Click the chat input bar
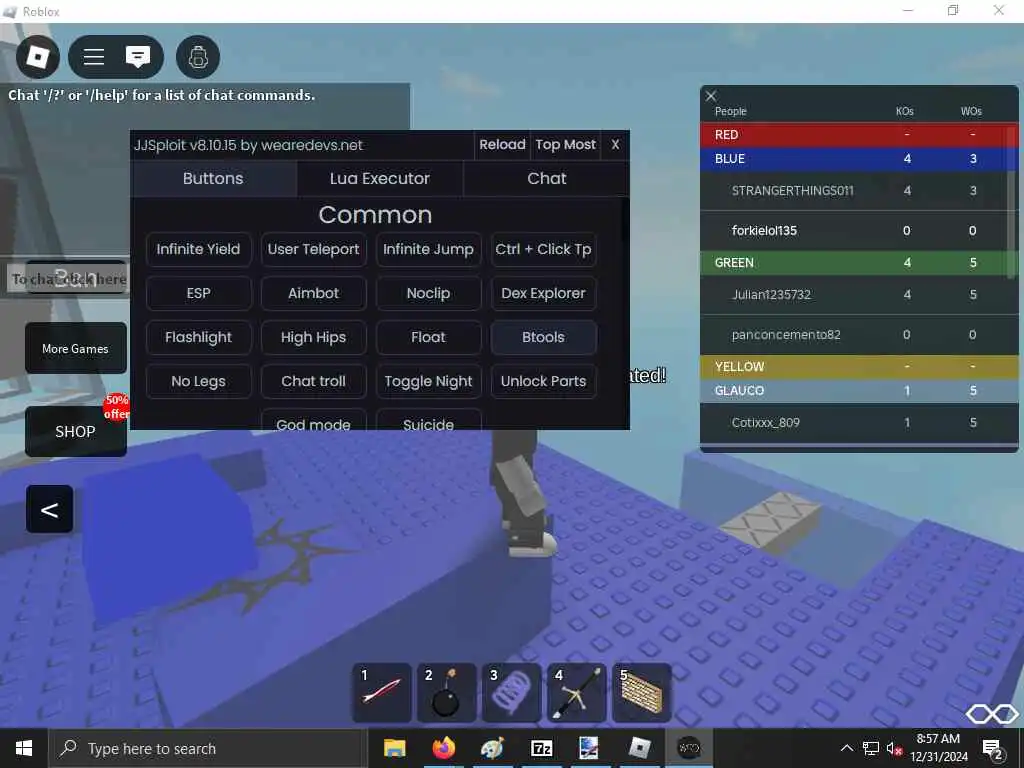The width and height of the screenshot is (1024, 768). coord(68,279)
